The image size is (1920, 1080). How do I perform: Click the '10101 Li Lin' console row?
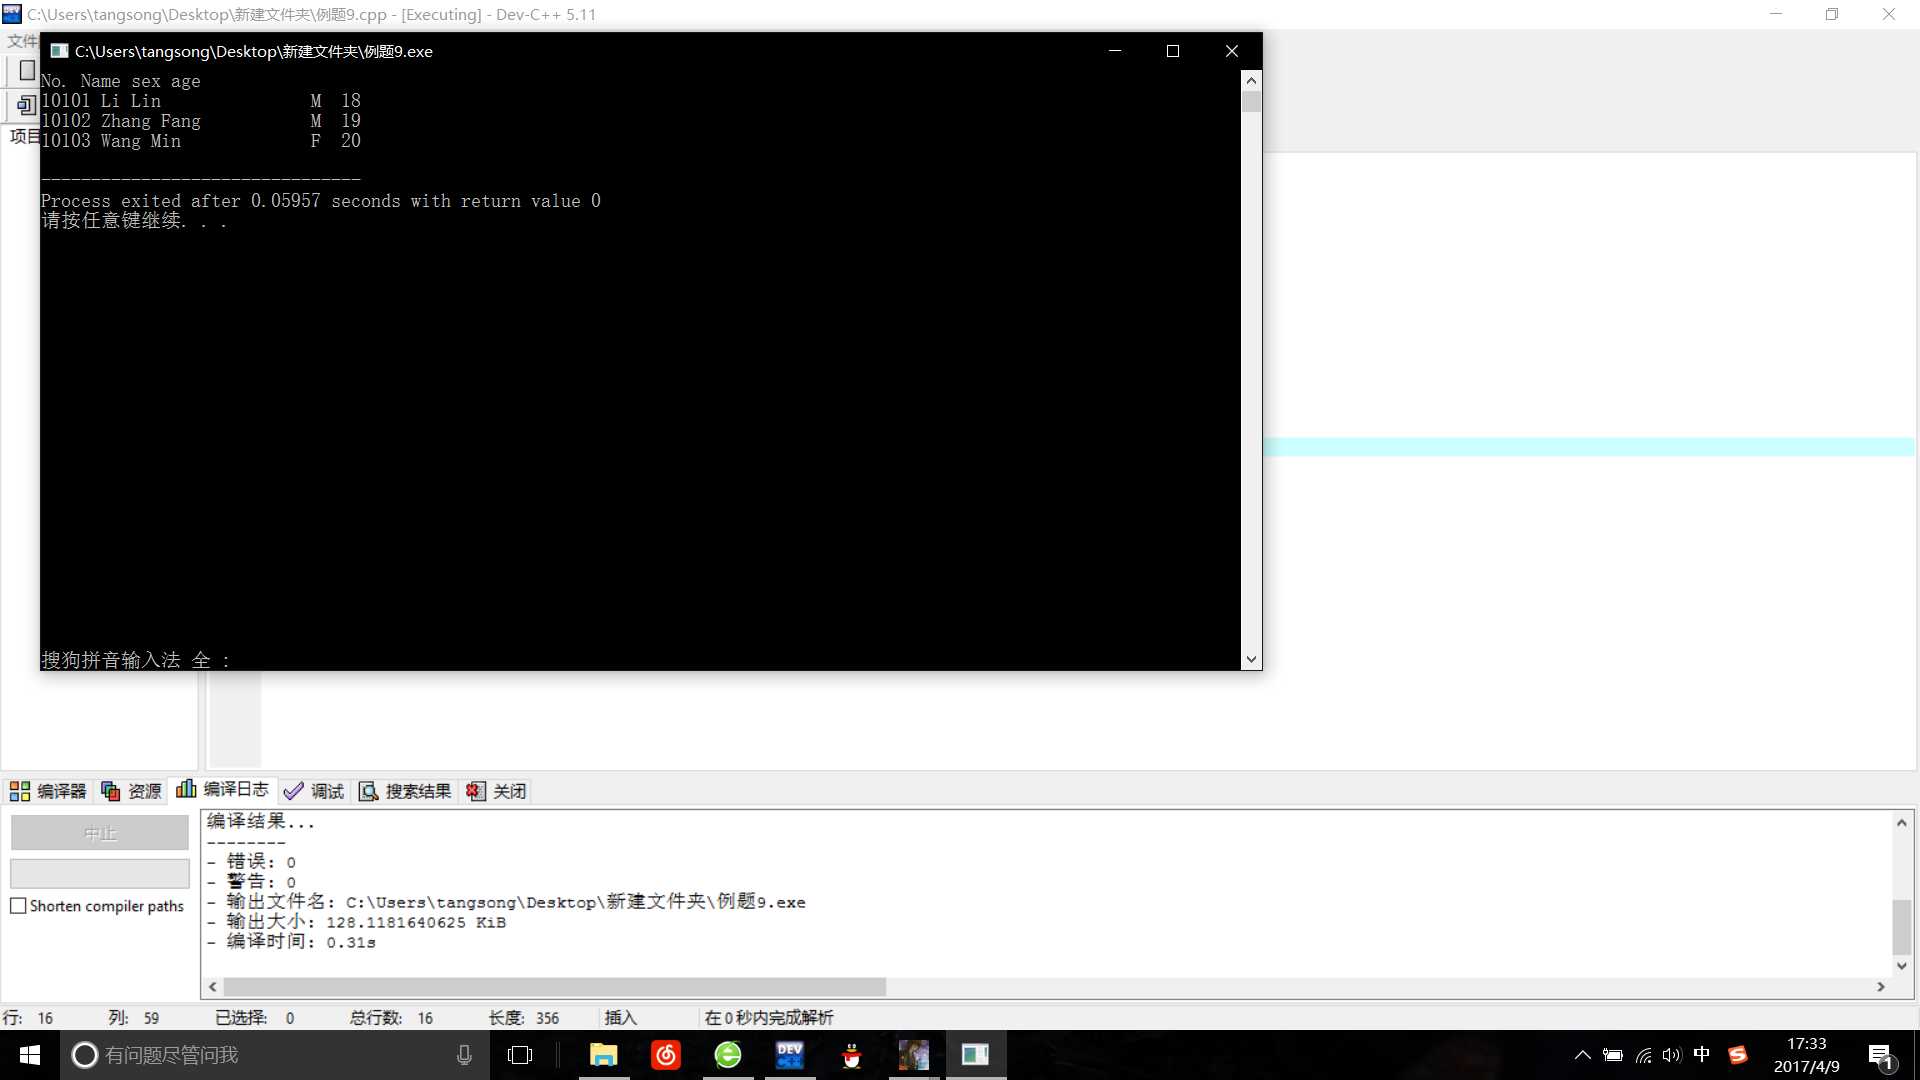201,101
